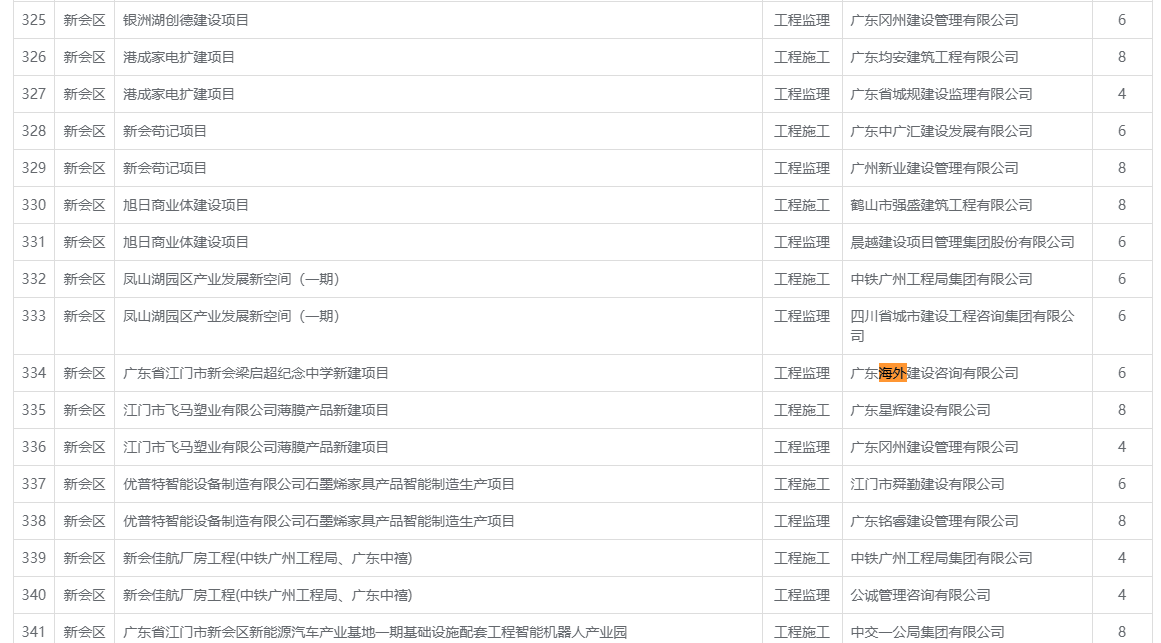Select row 336 project 江门市飞马塑业 薄膜产品

[x=255, y=447]
